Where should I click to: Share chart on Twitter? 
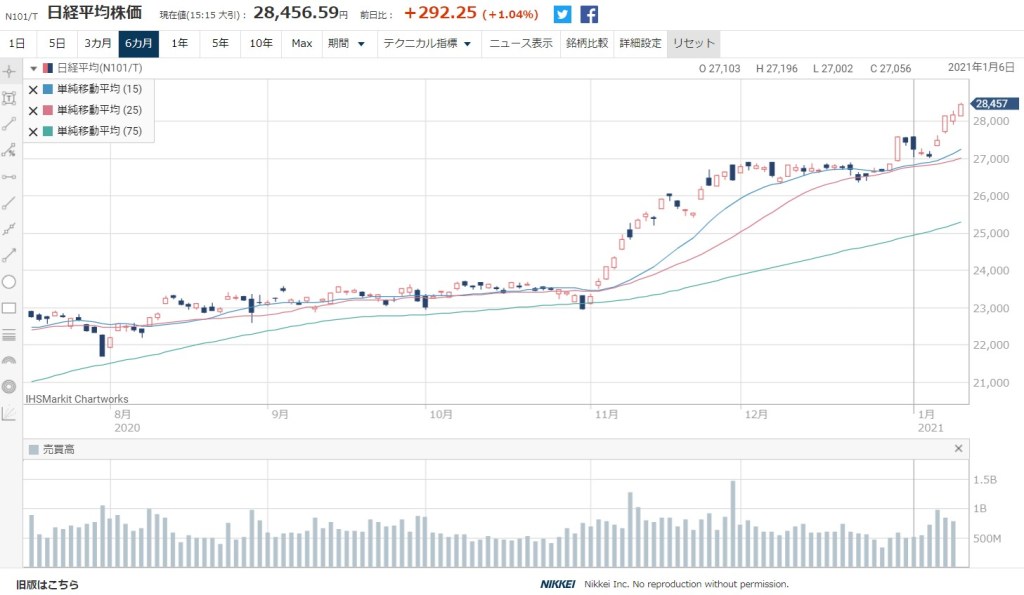coord(563,15)
